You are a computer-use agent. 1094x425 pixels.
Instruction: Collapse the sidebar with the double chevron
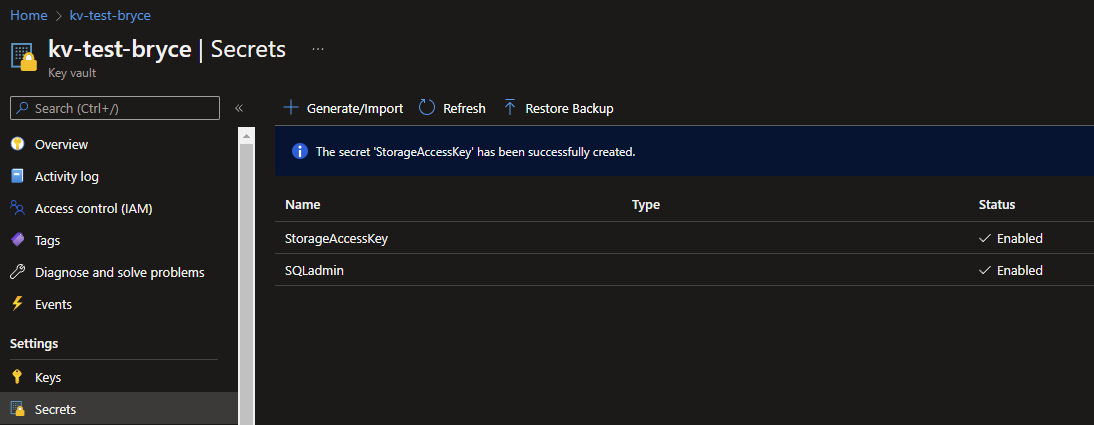pyautogui.click(x=239, y=108)
